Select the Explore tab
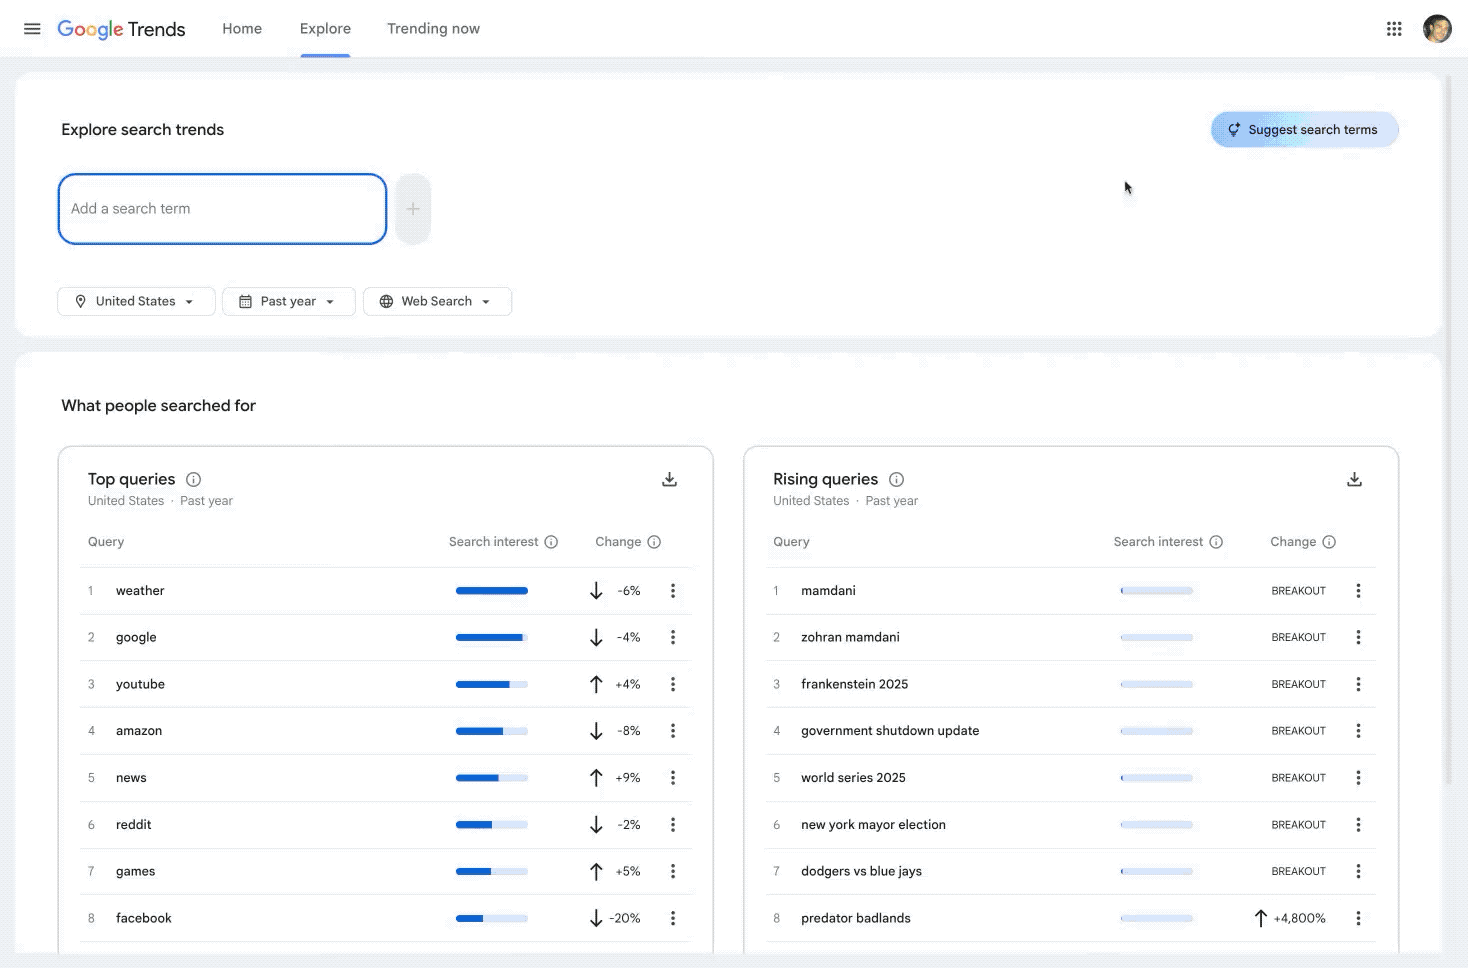The image size is (1468, 968). pos(325,29)
